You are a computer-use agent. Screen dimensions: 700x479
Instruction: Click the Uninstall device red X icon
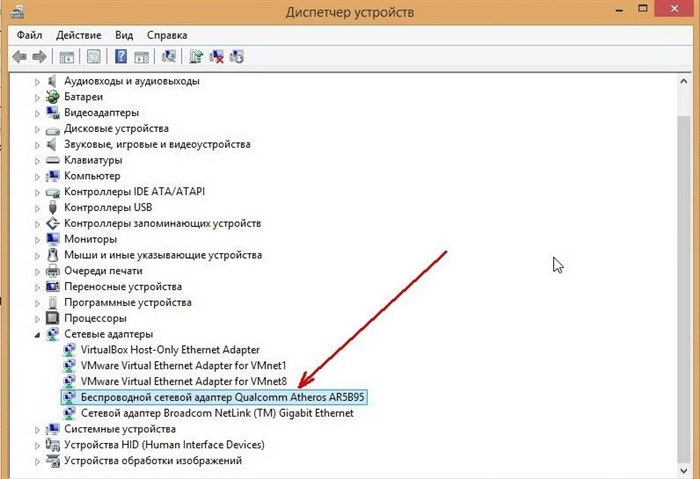coord(217,57)
